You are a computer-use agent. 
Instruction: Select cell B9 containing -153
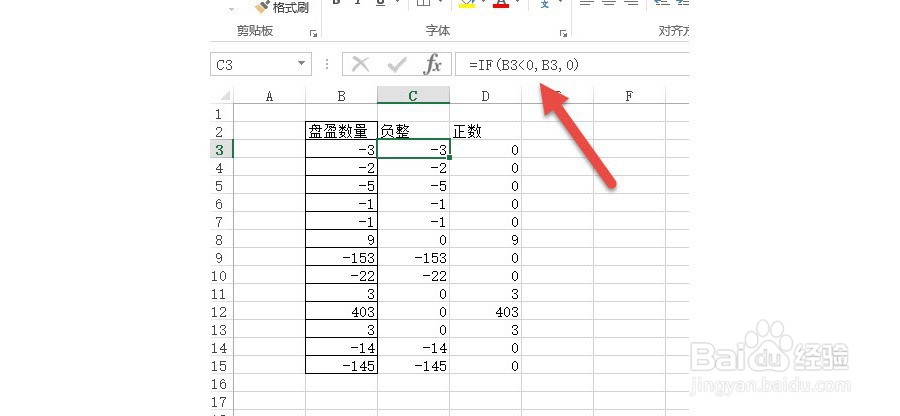(x=342, y=258)
